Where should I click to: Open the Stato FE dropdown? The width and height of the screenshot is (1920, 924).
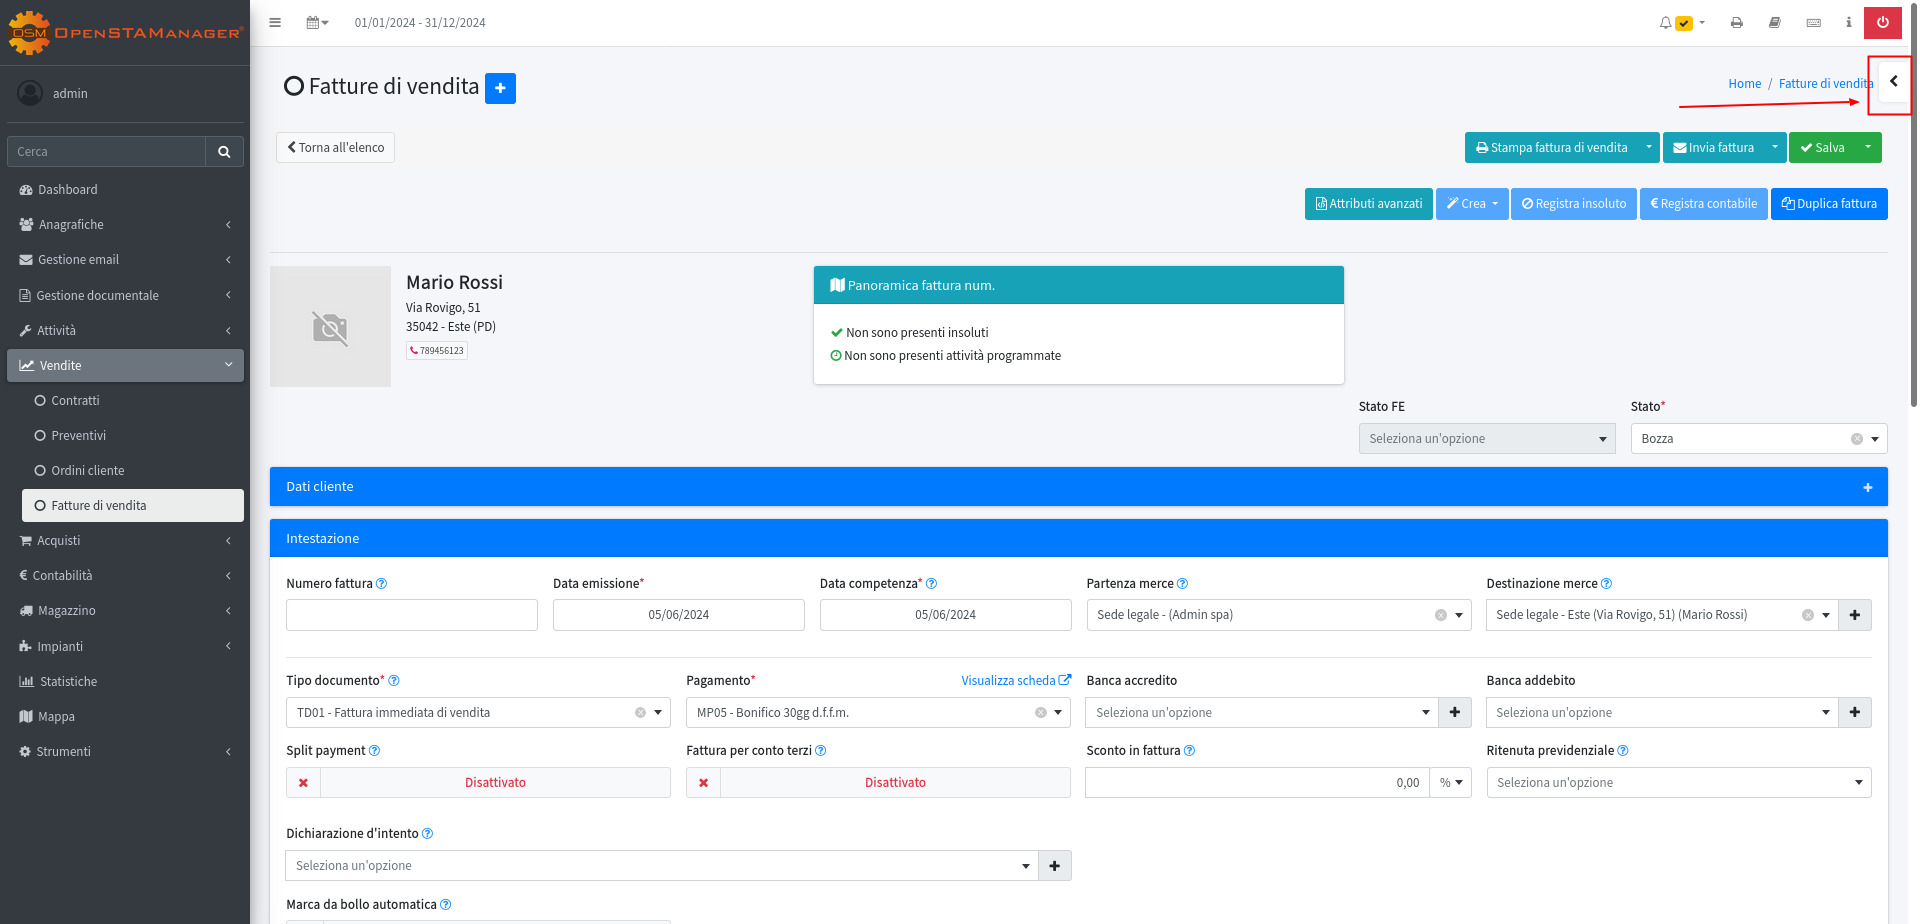pos(1486,439)
